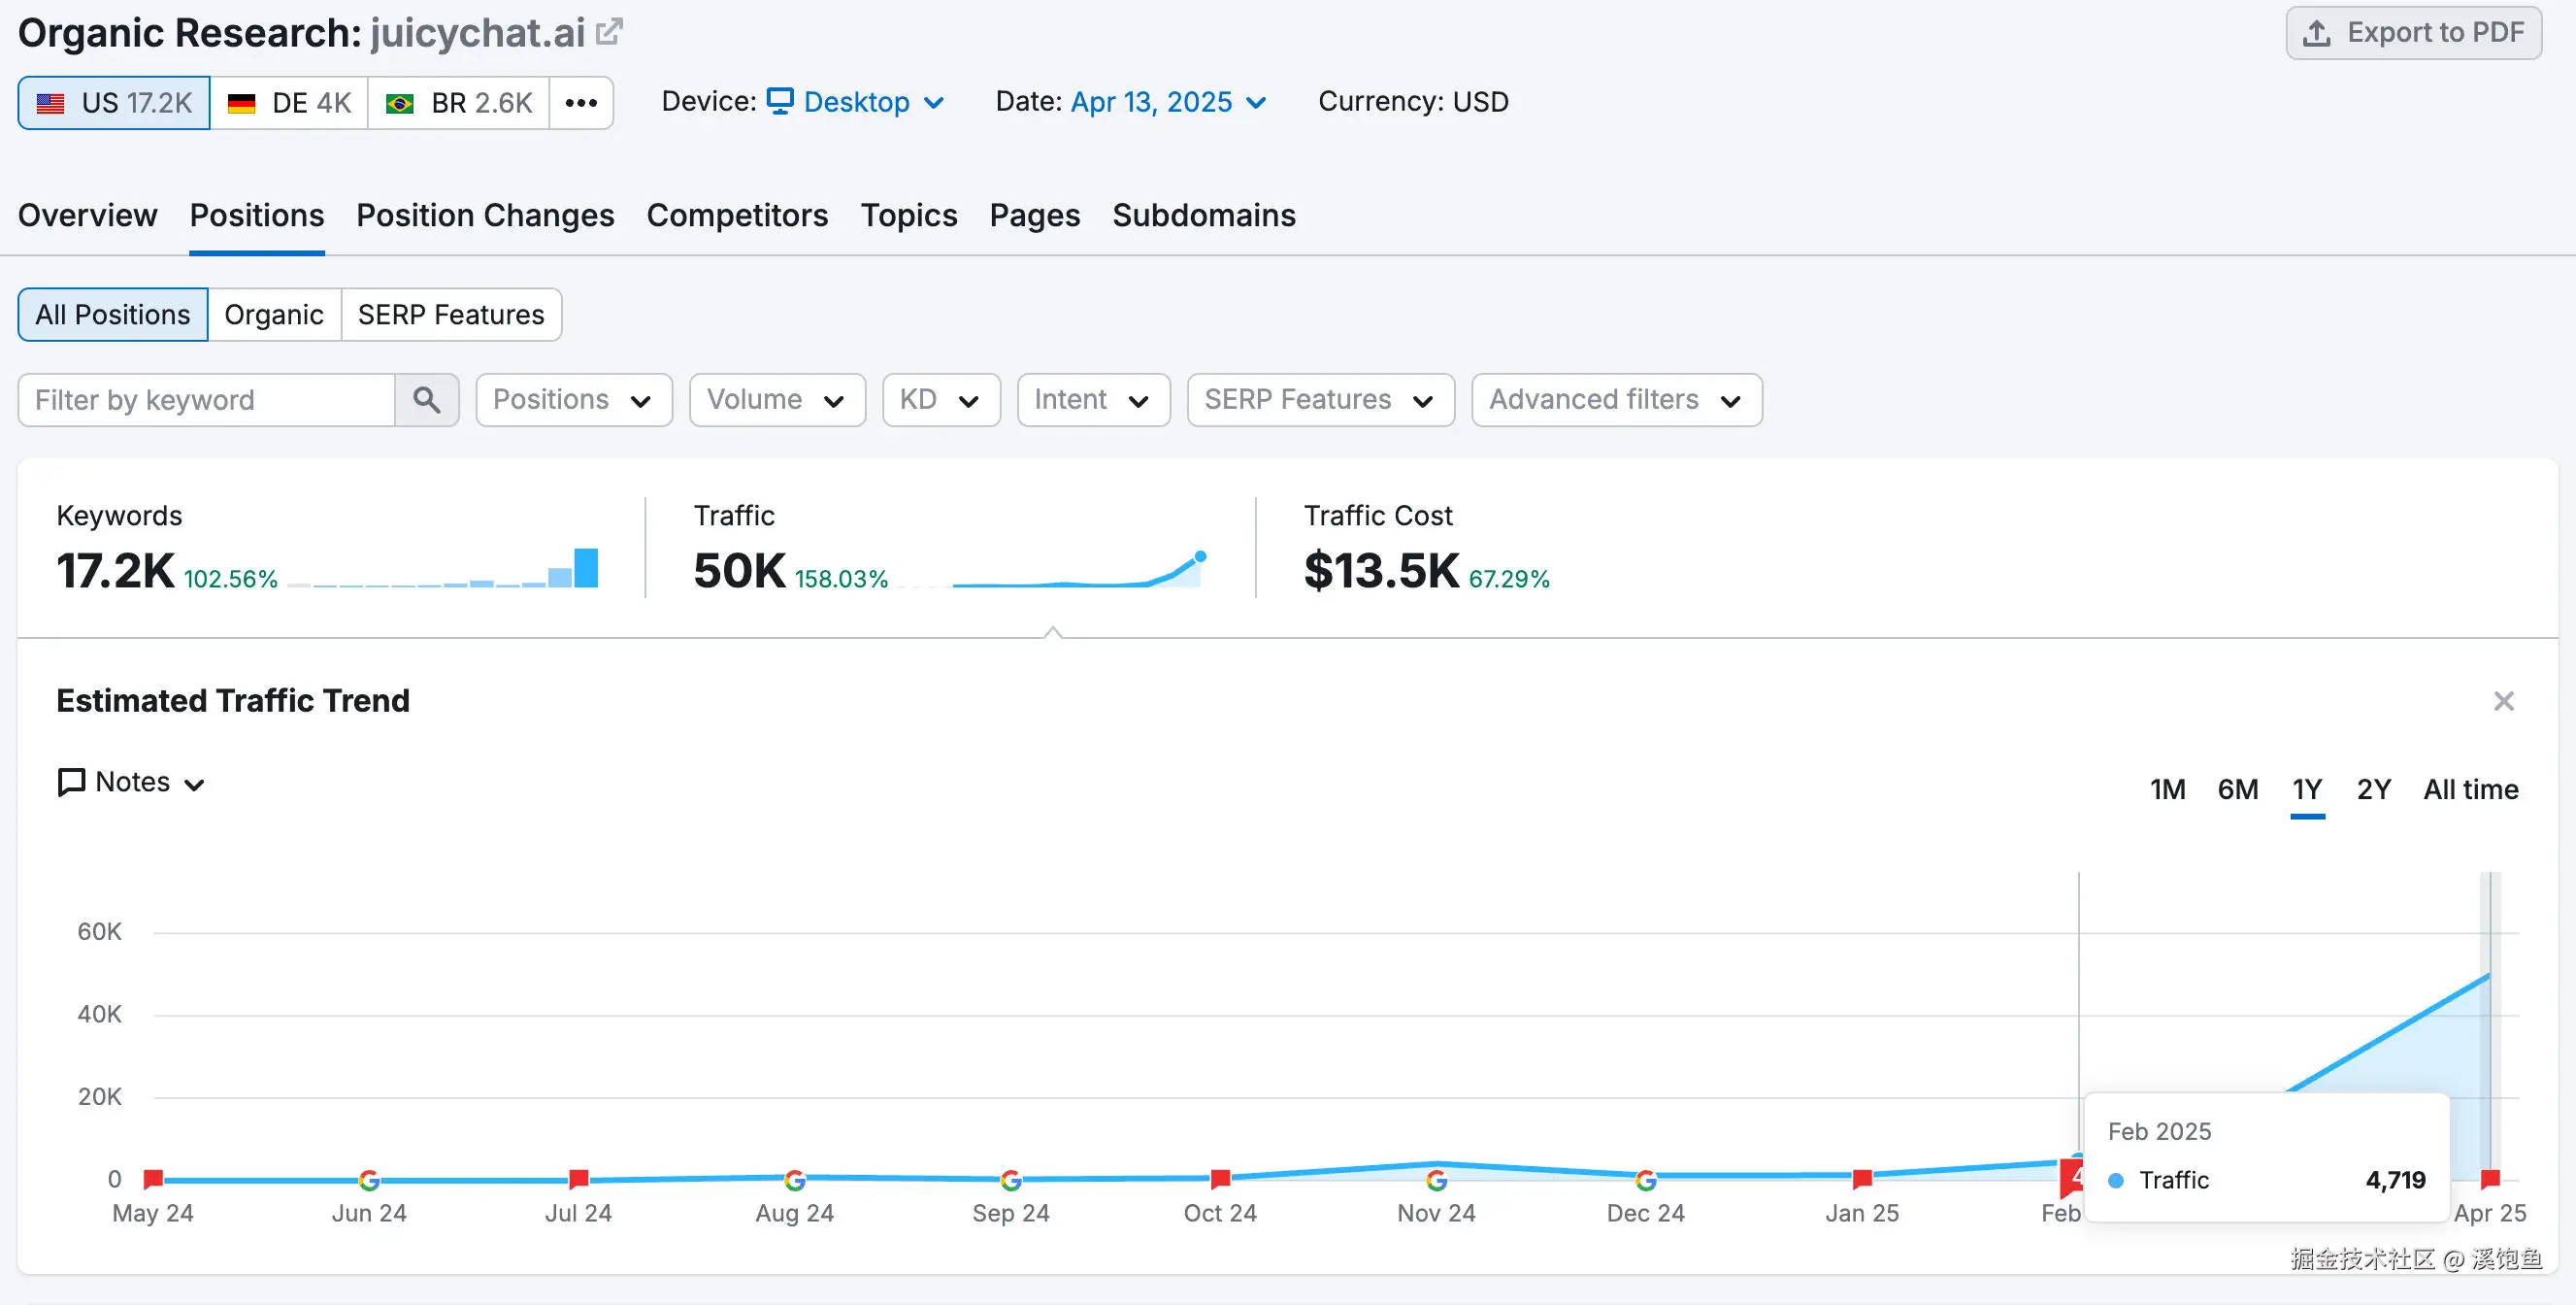
Task: Open the Device Desktop dropdown
Action: [856, 102]
